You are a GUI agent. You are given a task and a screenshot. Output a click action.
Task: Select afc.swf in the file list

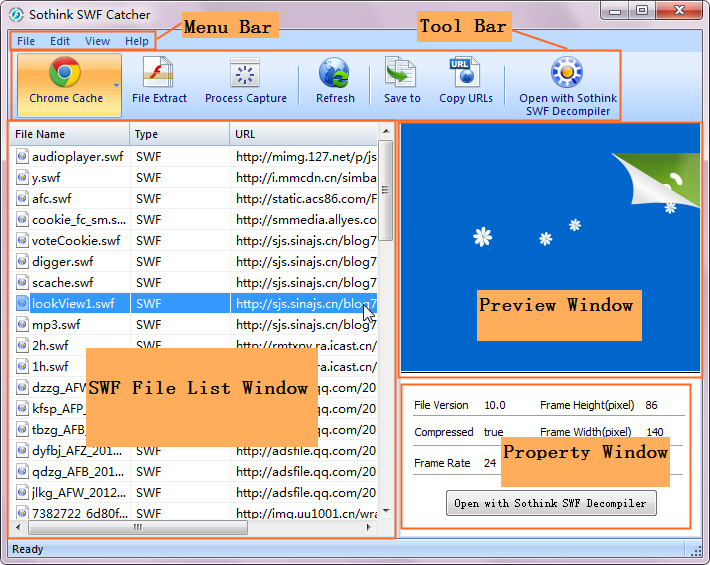(194, 198)
